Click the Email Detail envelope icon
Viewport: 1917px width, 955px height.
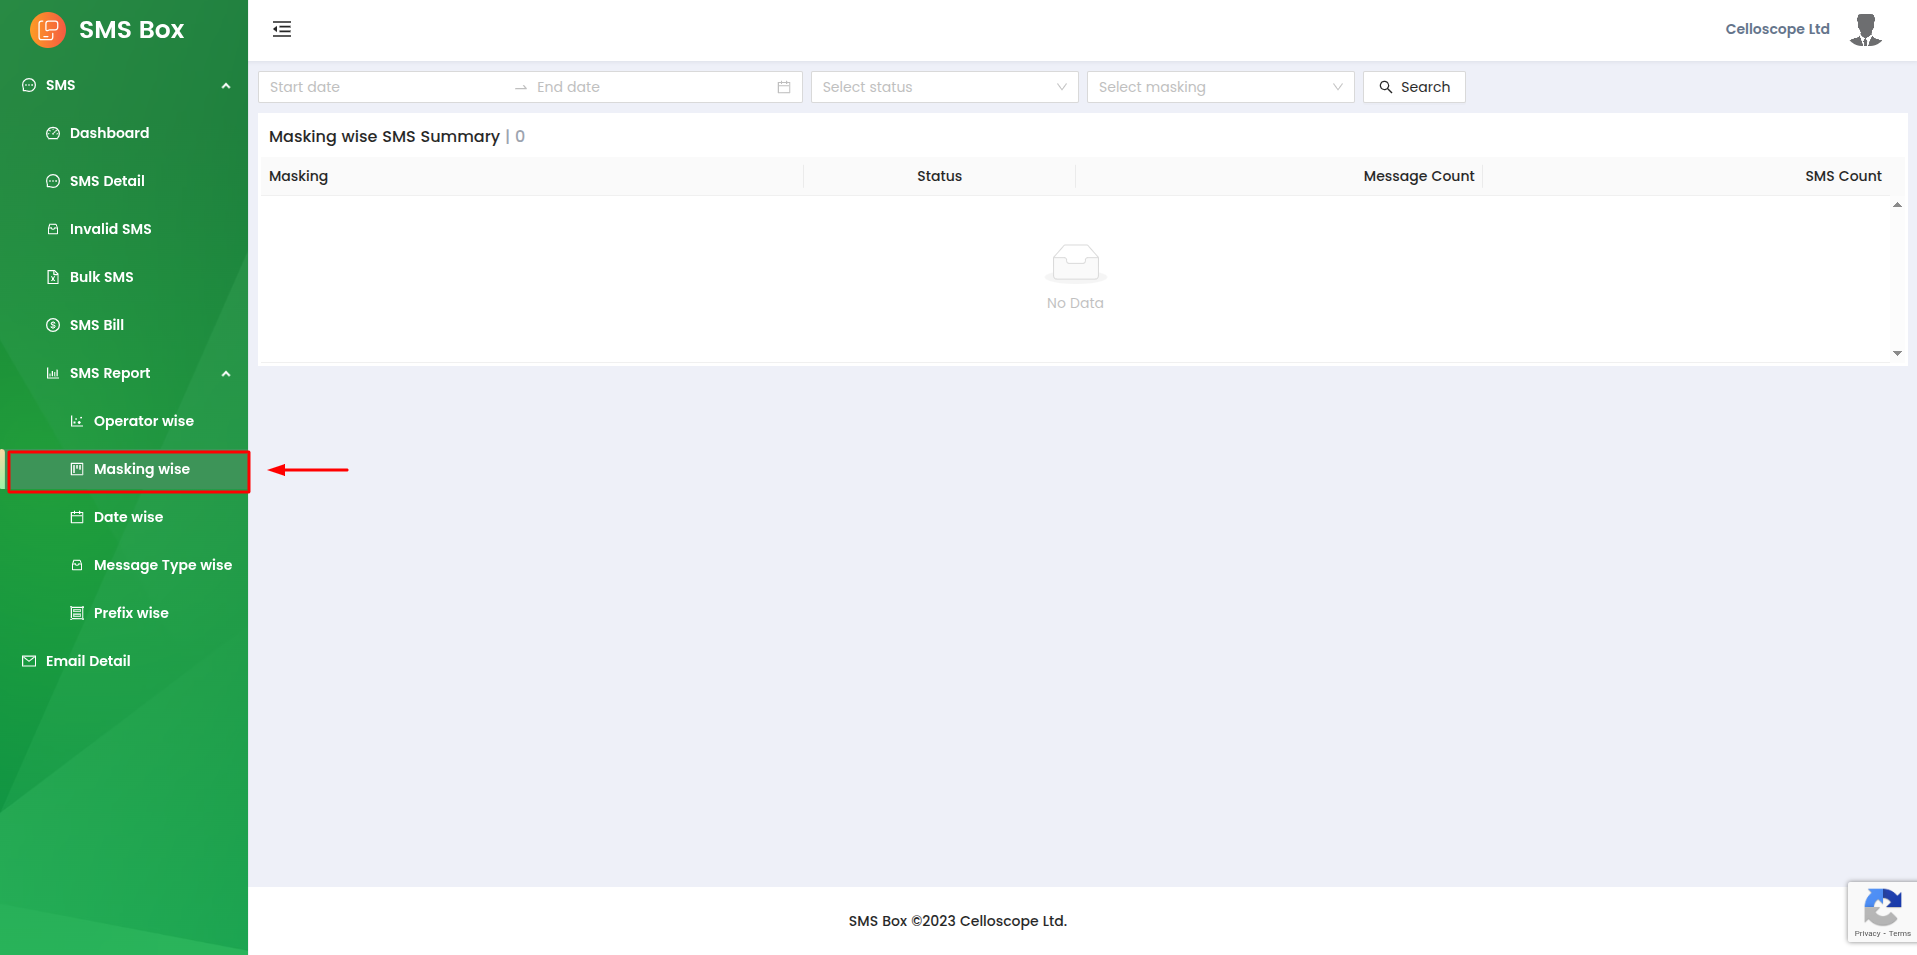pyautogui.click(x=29, y=661)
